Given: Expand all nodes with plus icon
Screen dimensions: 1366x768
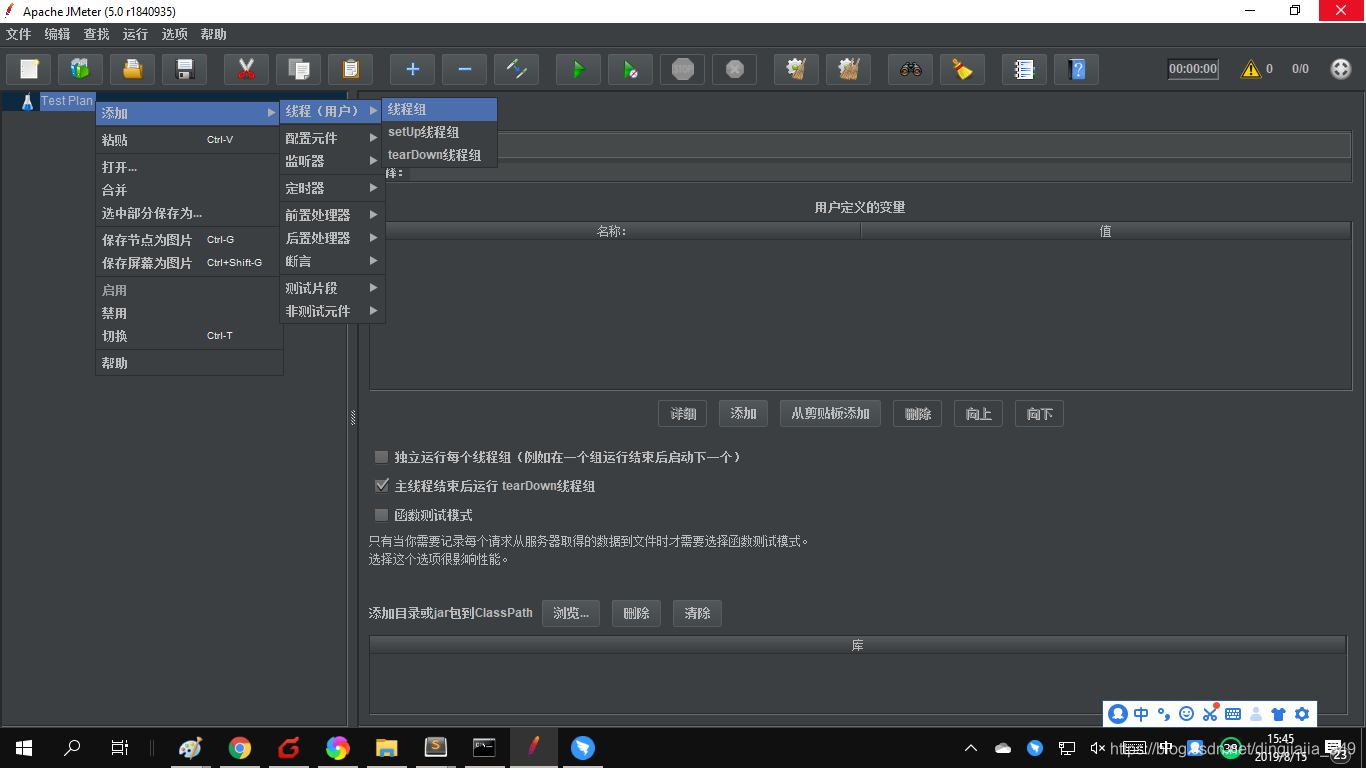Looking at the screenshot, I should [x=413, y=69].
